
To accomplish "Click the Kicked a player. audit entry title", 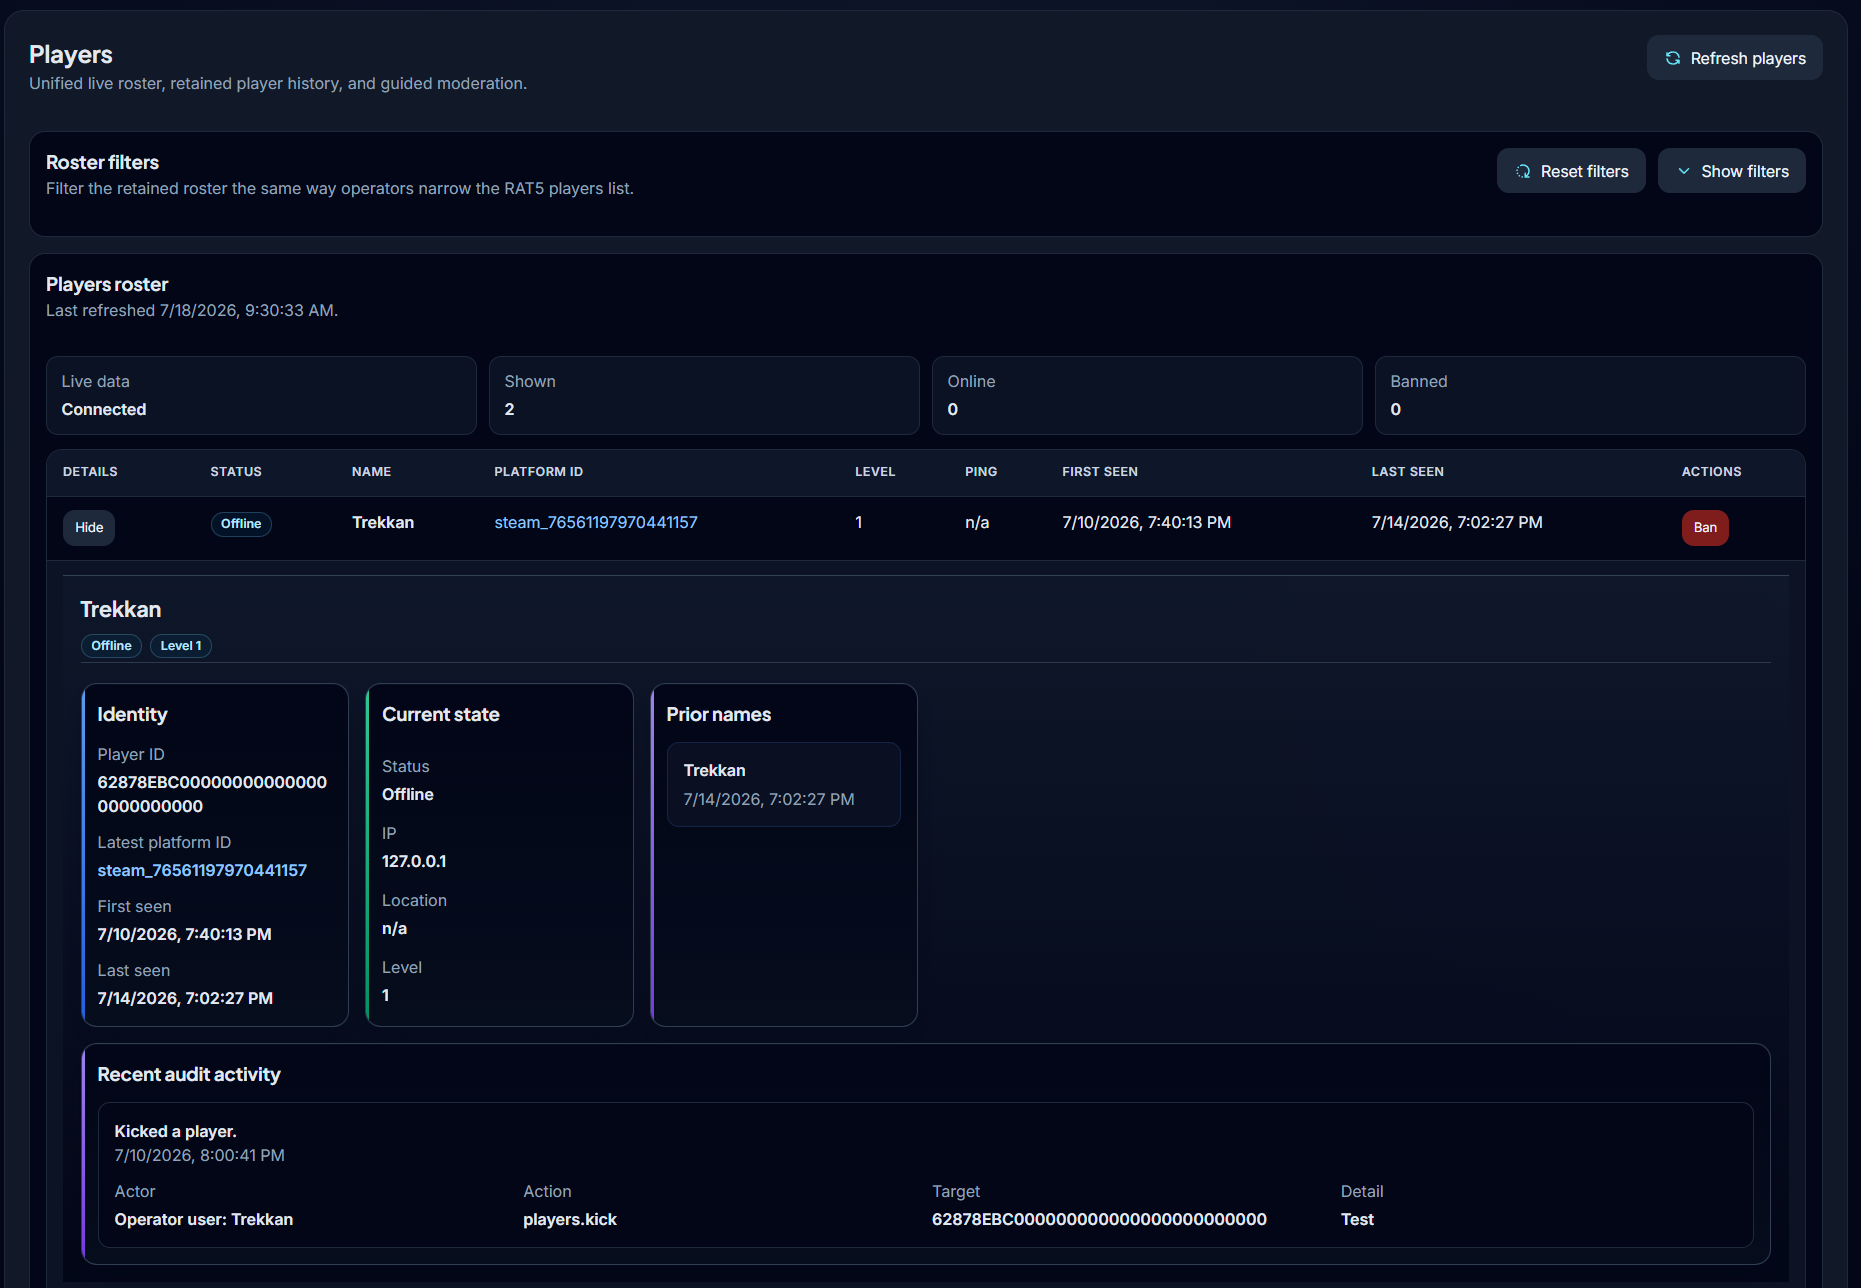I will tap(175, 1131).
